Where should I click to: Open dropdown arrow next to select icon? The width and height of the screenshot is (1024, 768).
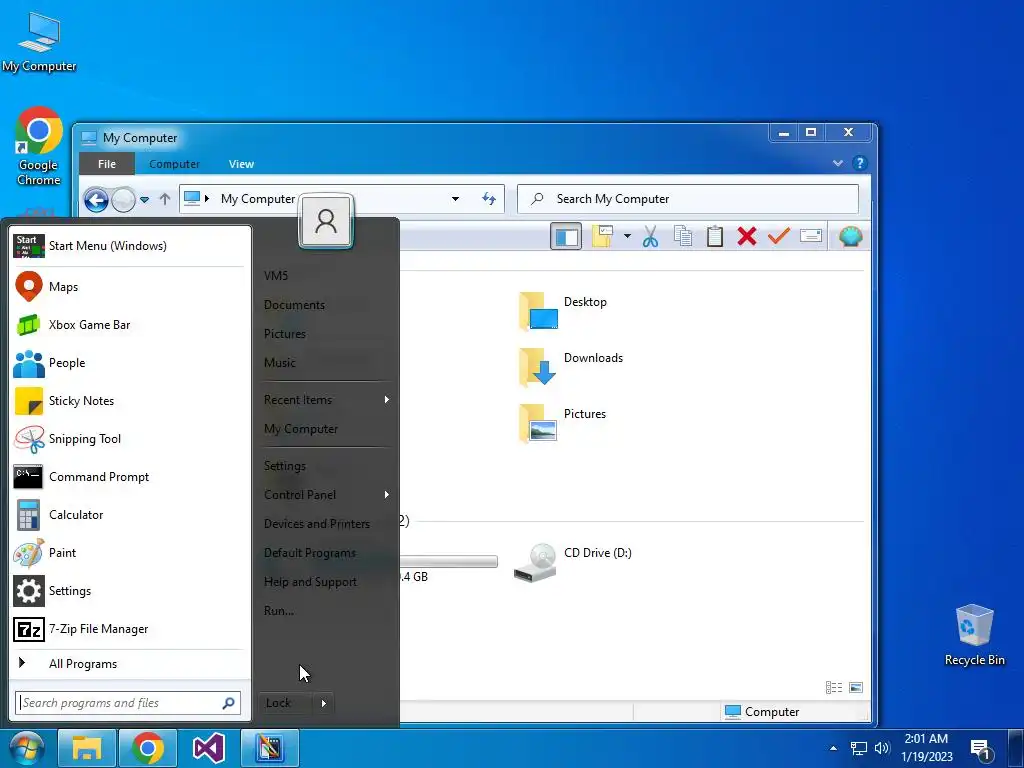[627, 236]
